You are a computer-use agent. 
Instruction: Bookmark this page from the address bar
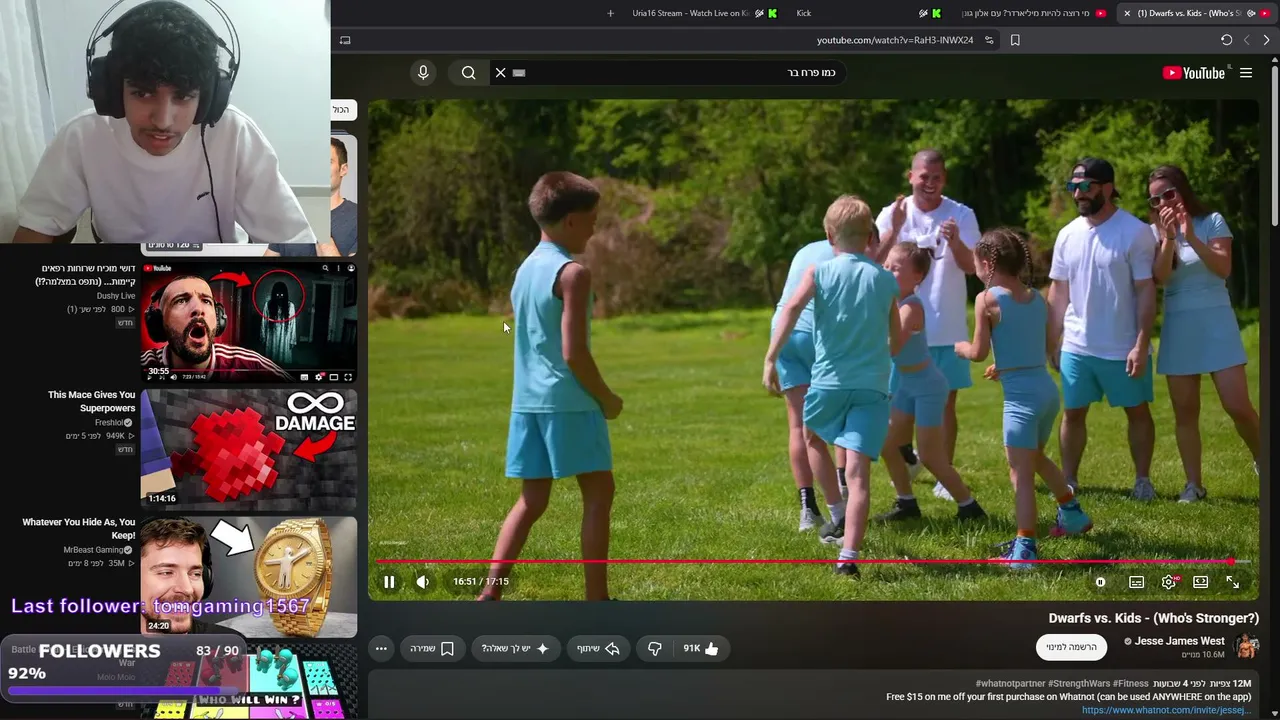click(1015, 40)
